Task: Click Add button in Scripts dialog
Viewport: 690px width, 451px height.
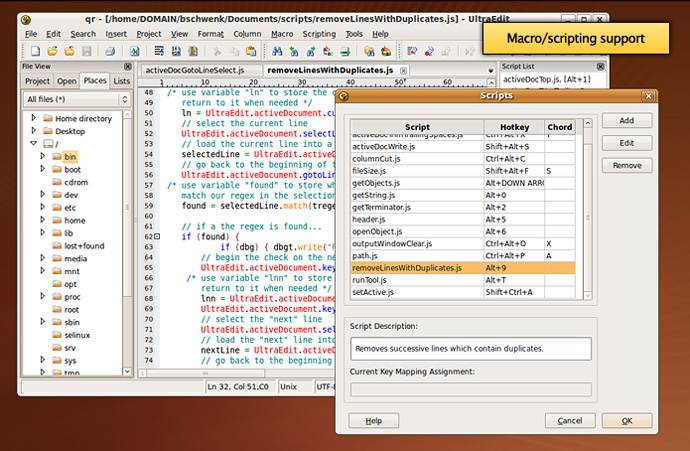Action: click(627, 121)
